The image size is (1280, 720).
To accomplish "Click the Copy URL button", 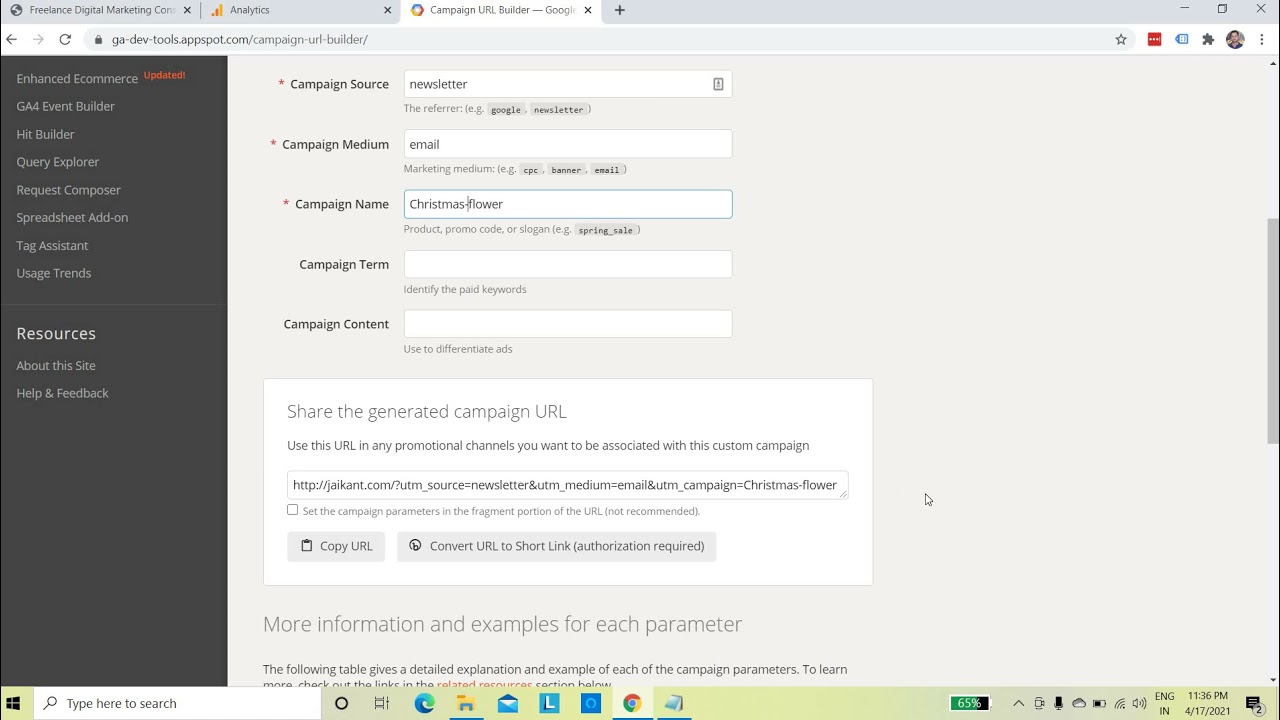I will tap(336, 546).
